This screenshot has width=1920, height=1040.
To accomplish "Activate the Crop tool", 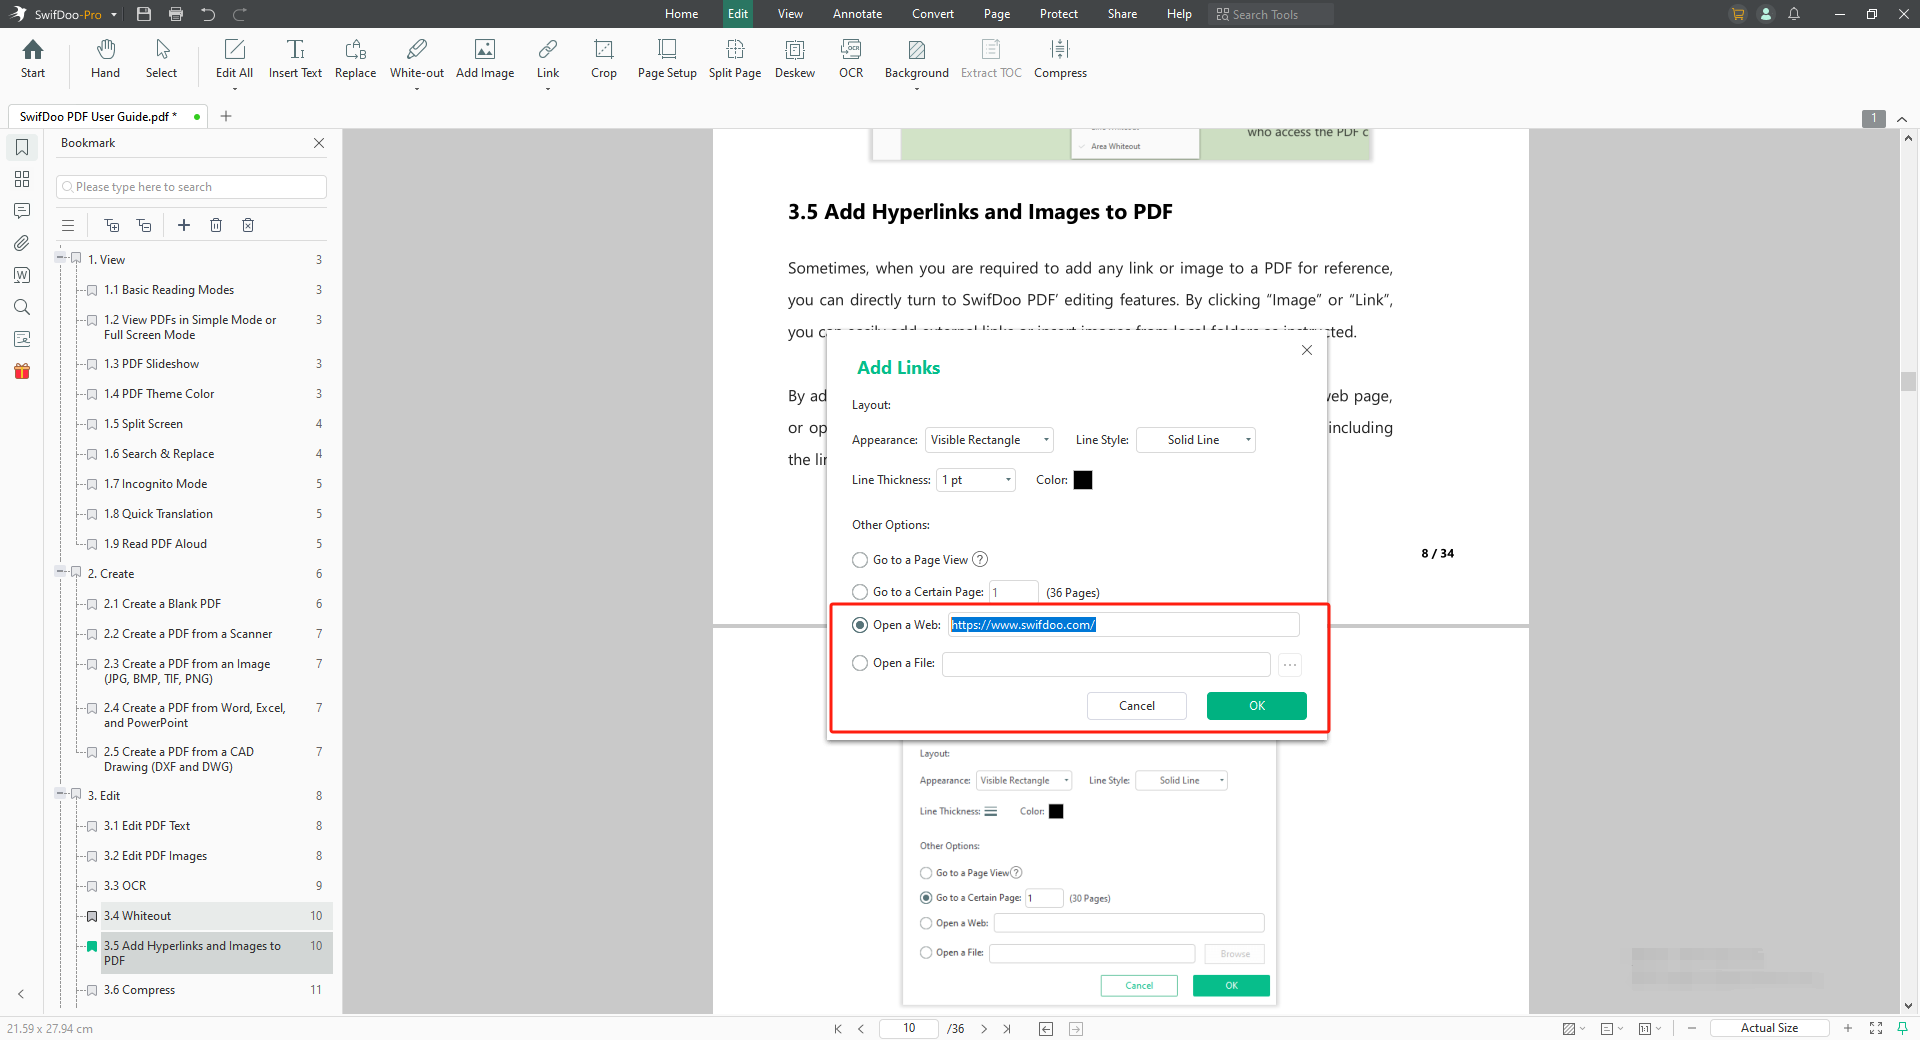I will pos(603,60).
